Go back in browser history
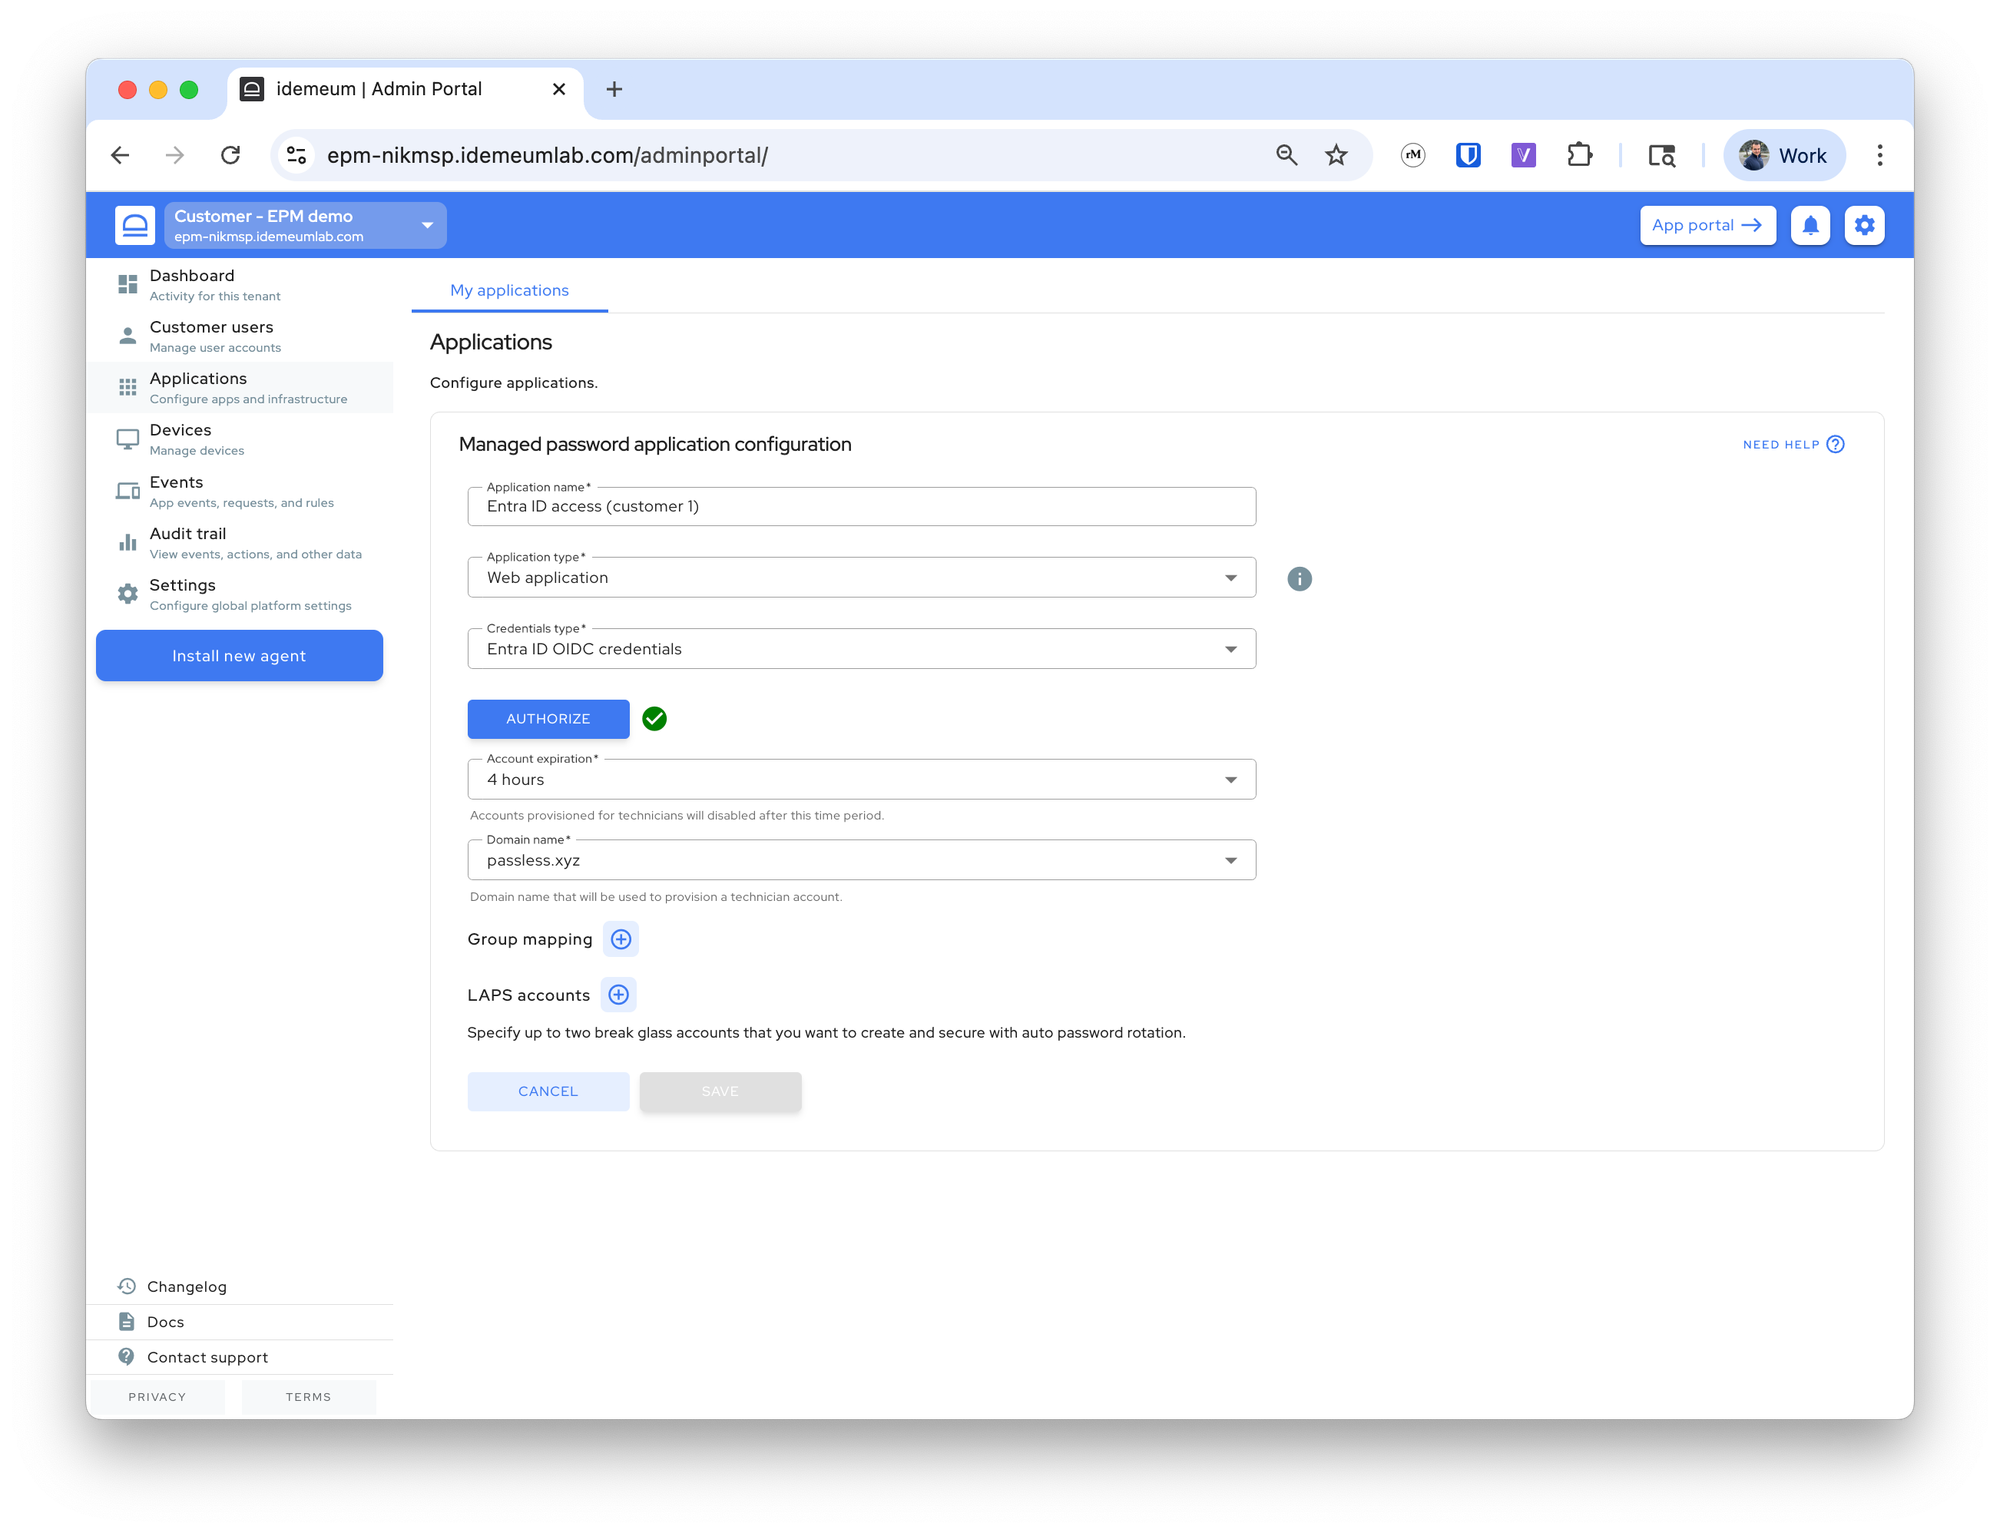 tap(120, 155)
